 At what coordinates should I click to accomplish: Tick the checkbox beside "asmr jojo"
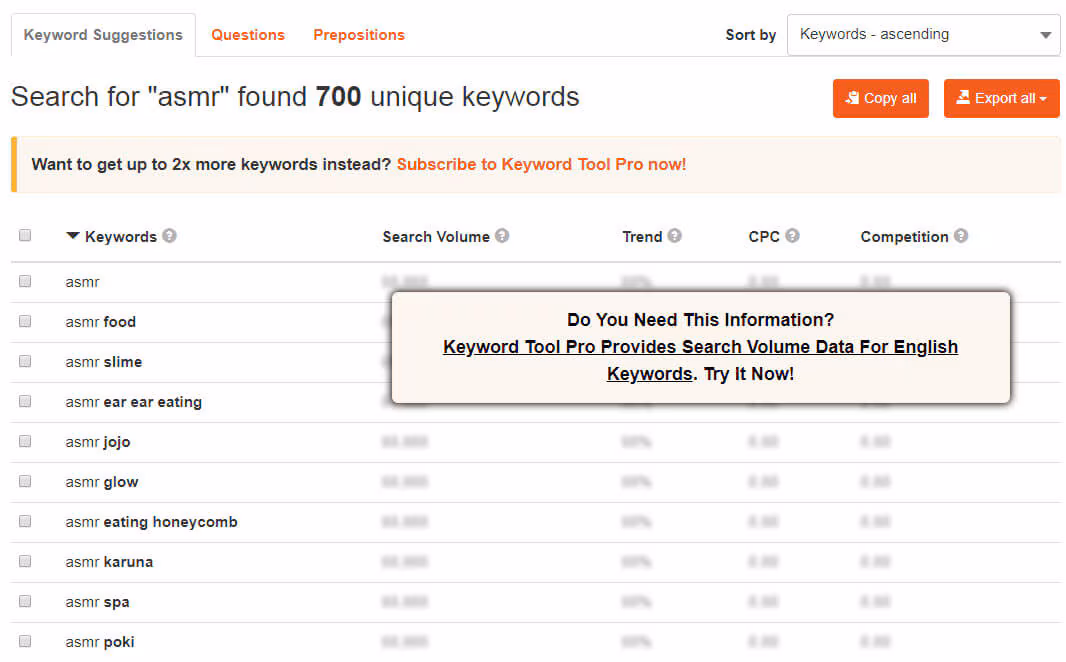pos(25,441)
